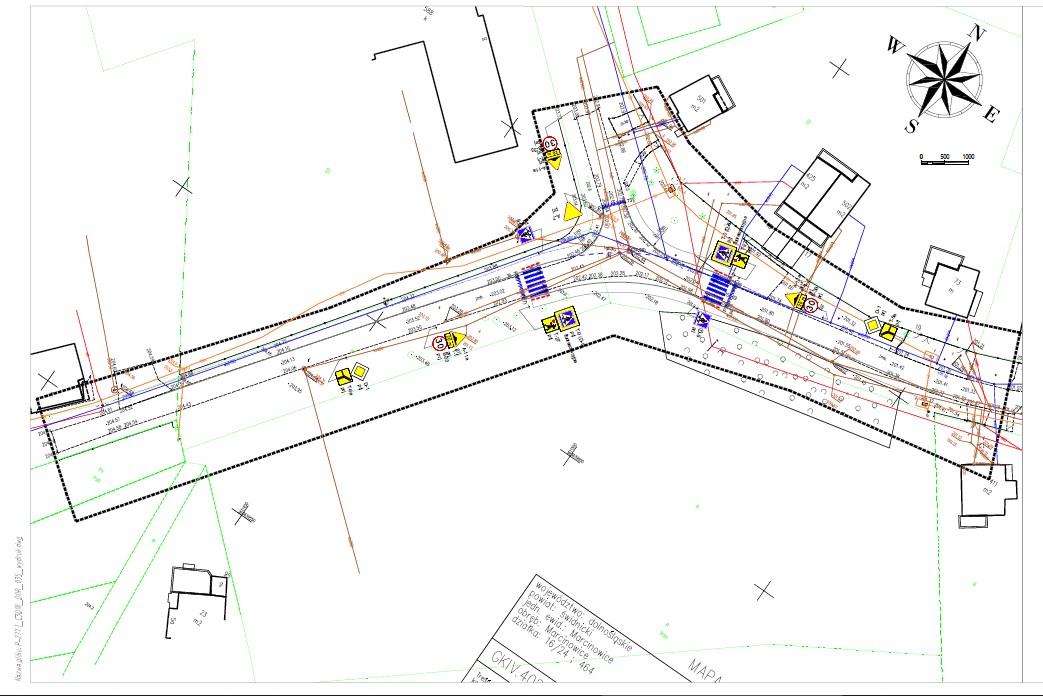Select the inverted yellow triangle below the northern 30 sign

tap(554, 158)
